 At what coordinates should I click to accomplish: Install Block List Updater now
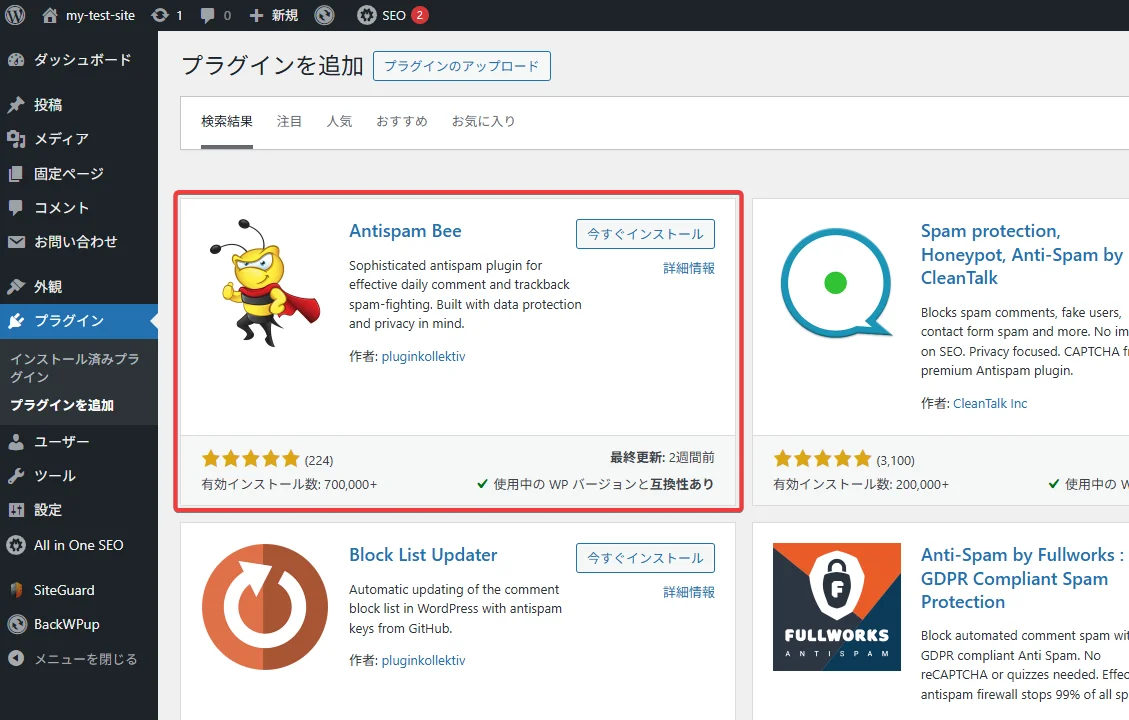point(645,558)
